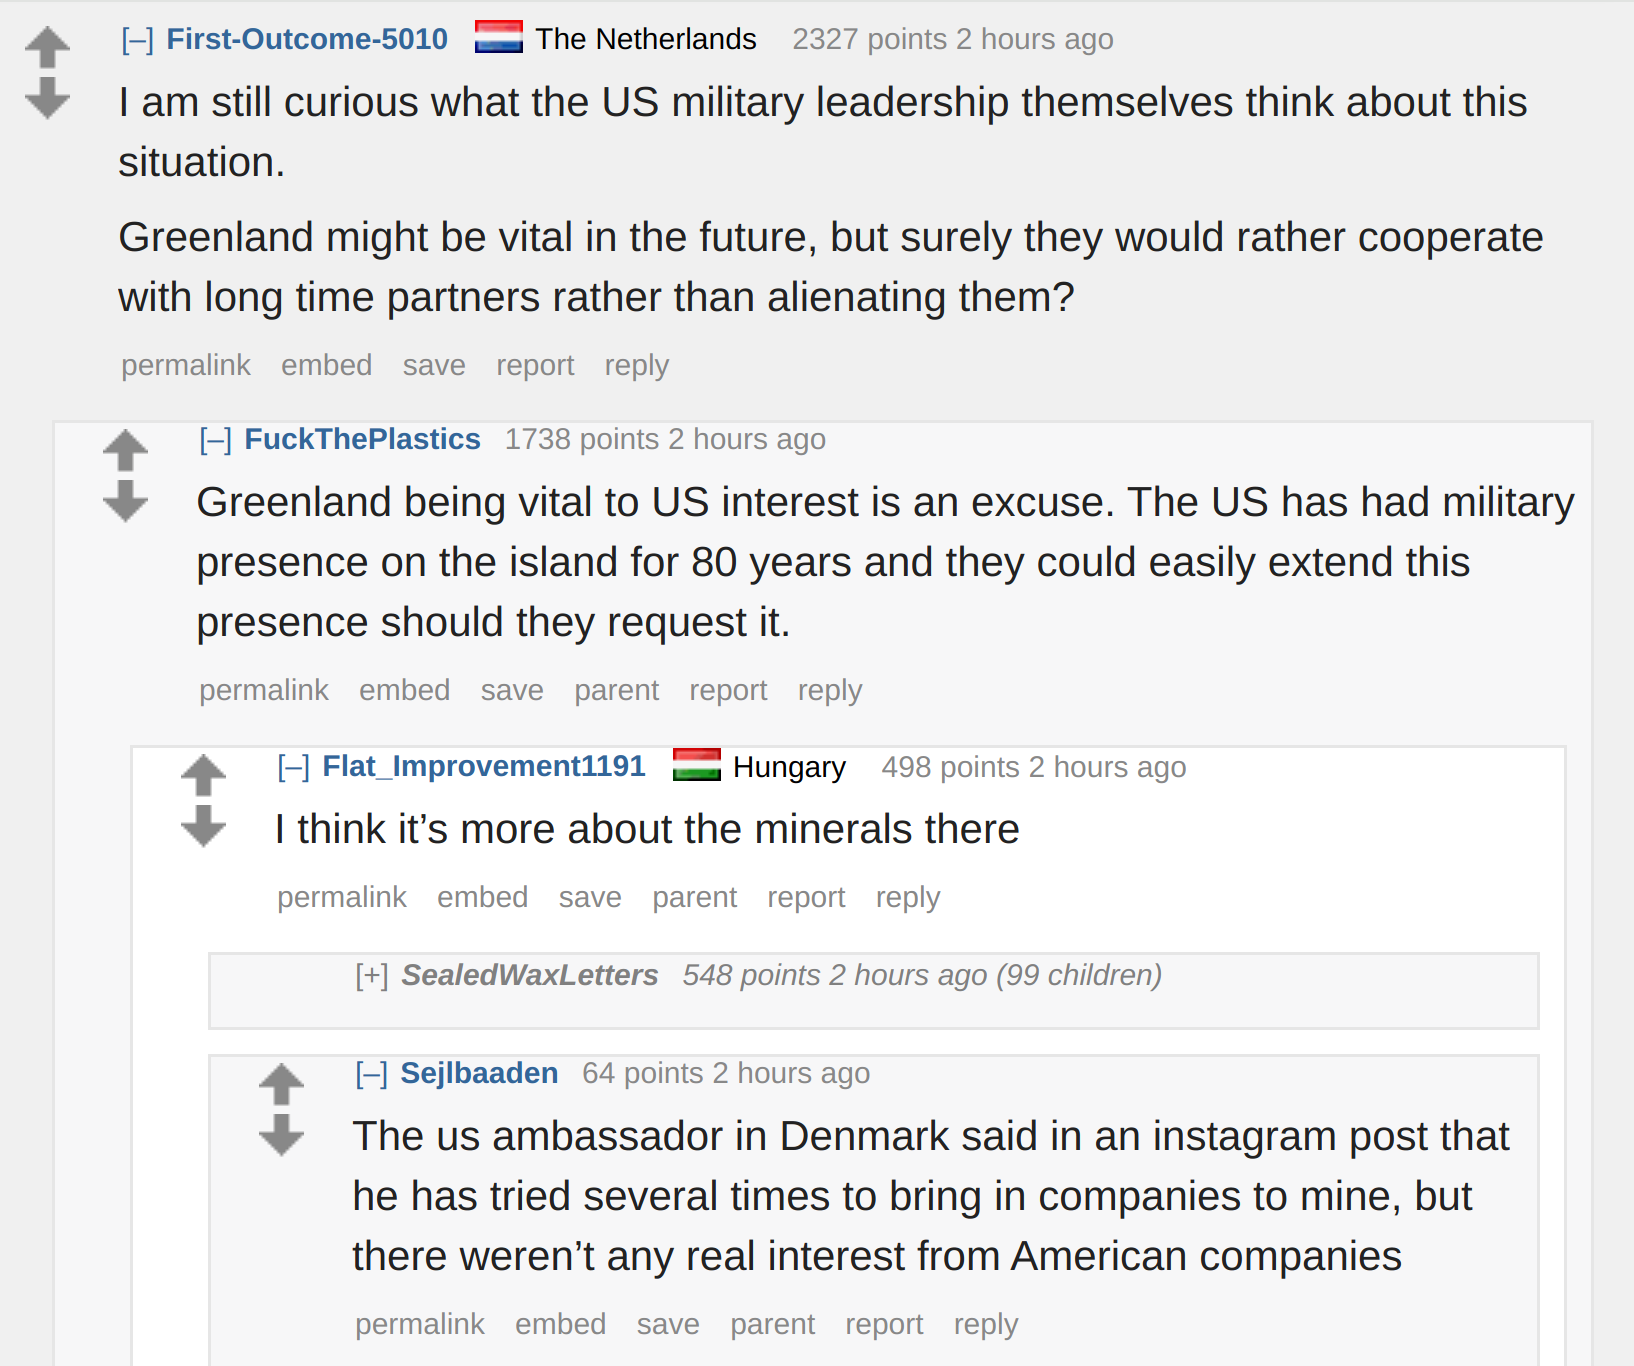This screenshot has width=1634, height=1366.
Task: Collapse Sejlbaaden's comment
Action: pyautogui.click(x=371, y=1073)
